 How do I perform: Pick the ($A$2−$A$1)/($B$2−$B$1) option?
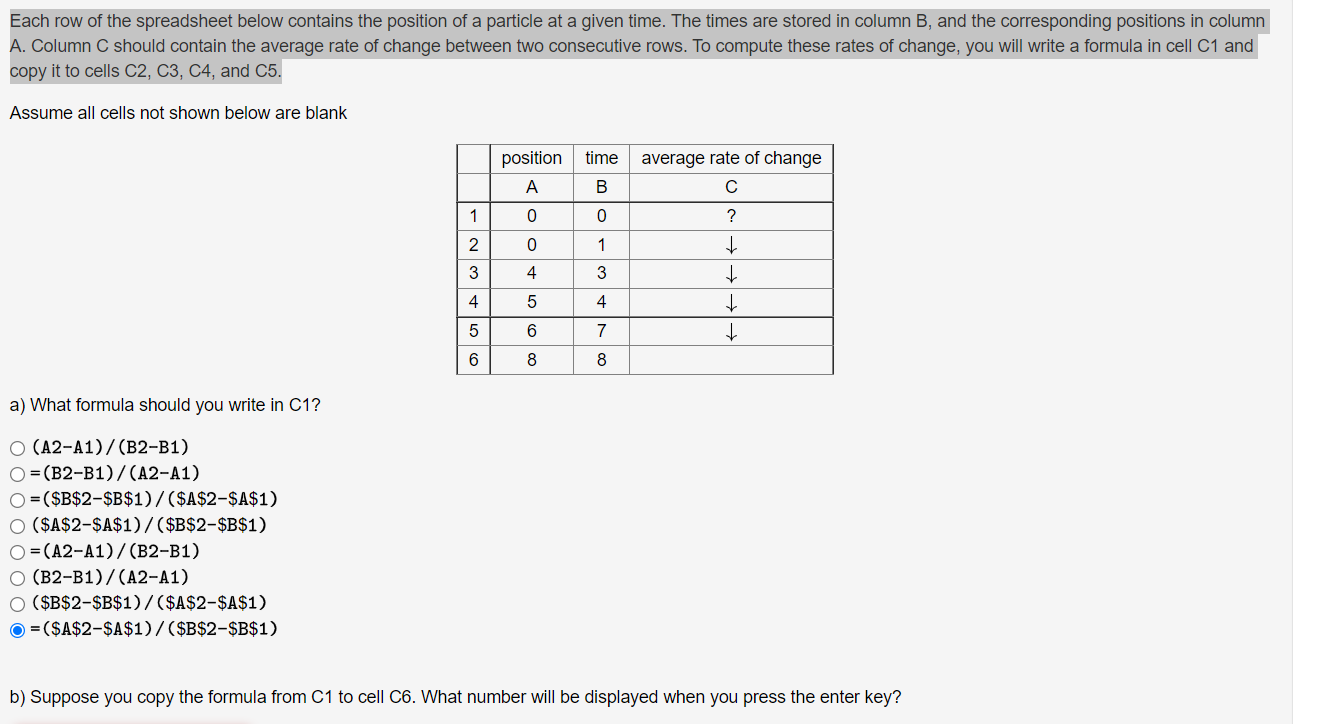(16, 525)
